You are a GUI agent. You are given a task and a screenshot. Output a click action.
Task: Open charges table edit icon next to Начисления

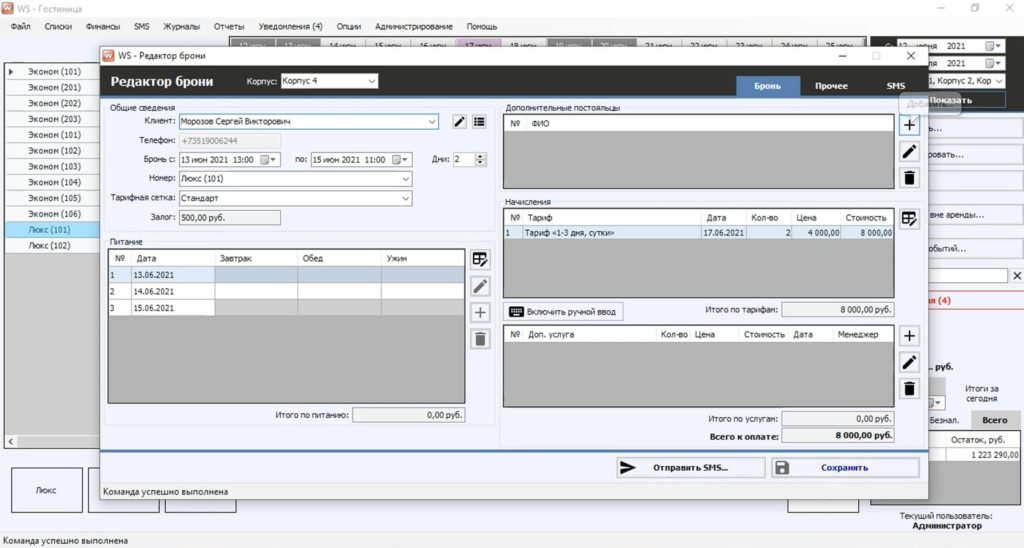(x=909, y=219)
